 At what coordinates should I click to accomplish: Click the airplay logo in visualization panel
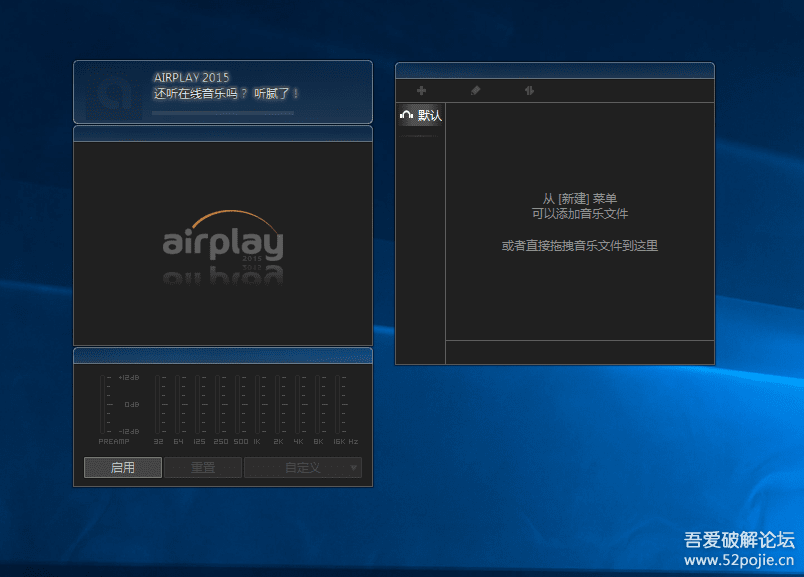pos(223,243)
